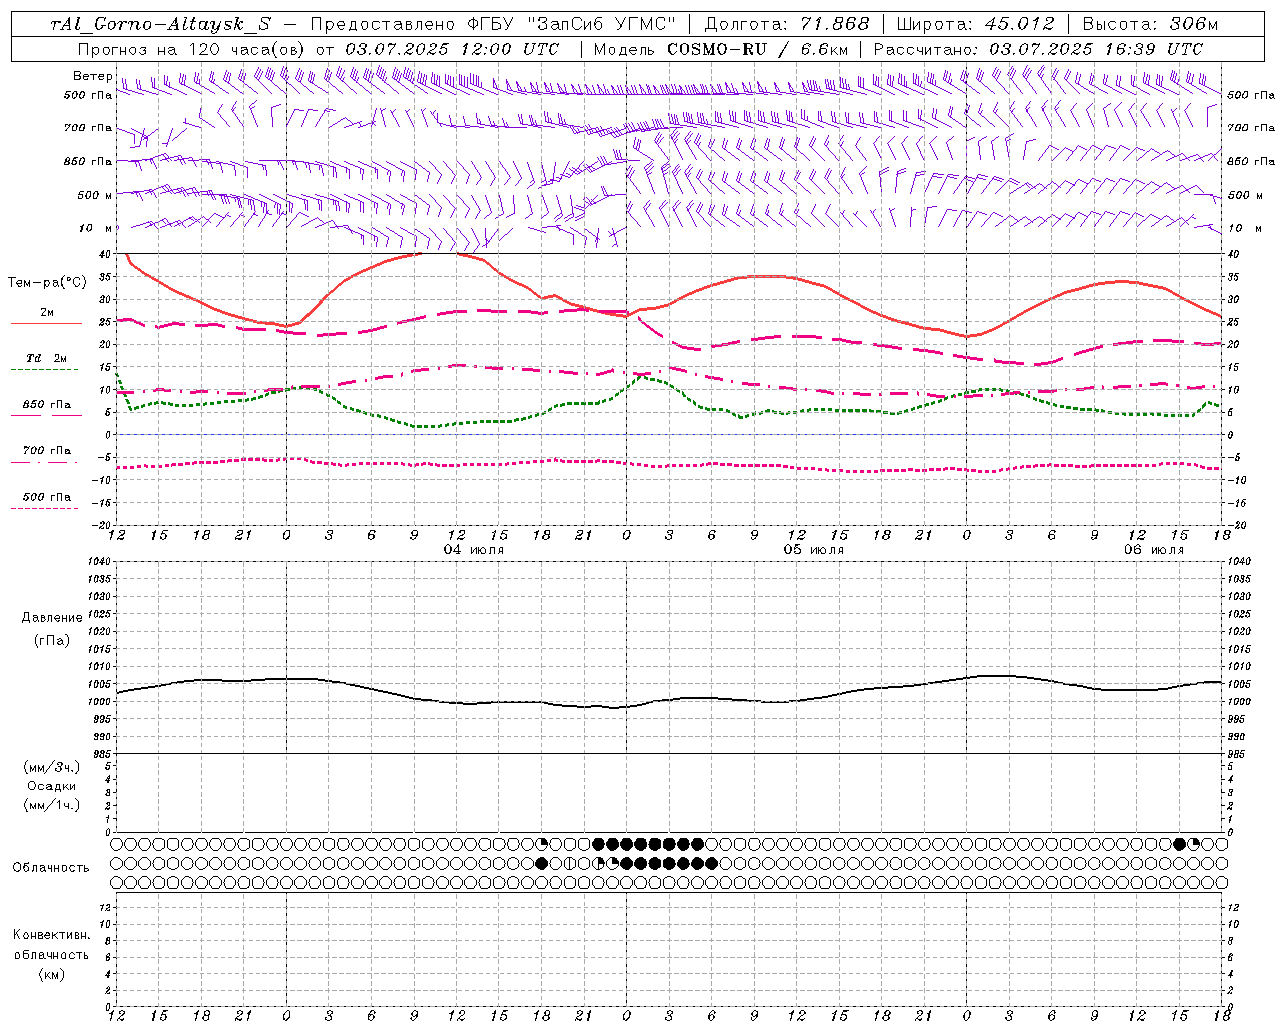Click the Давление pressure panel label
The image size is (1280, 1024).
[50, 618]
